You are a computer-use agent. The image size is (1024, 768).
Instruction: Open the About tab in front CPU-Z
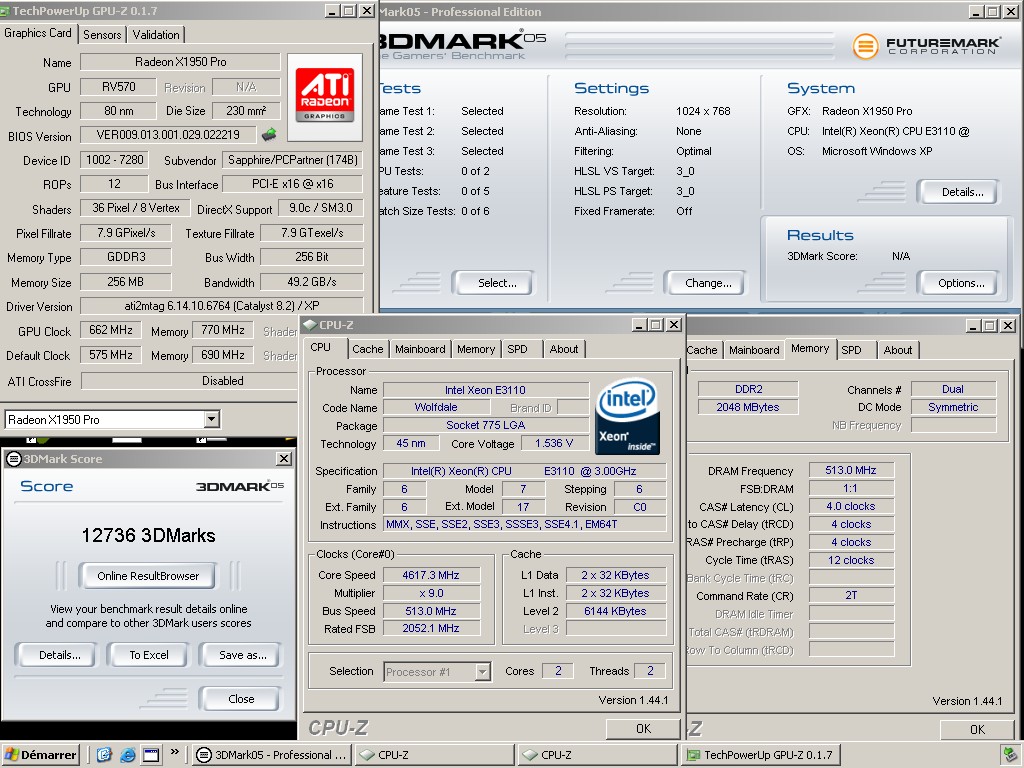(x=564, y=349)
